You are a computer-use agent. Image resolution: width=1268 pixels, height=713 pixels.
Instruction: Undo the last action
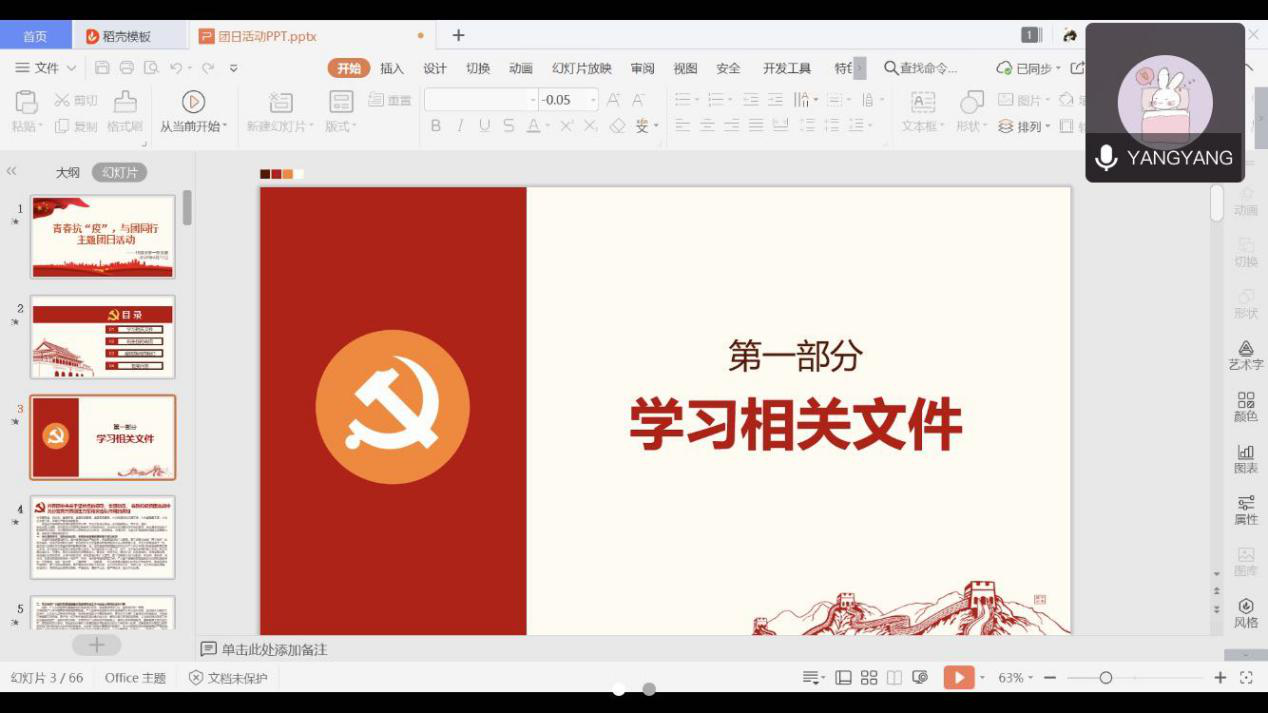pos(176,68)
